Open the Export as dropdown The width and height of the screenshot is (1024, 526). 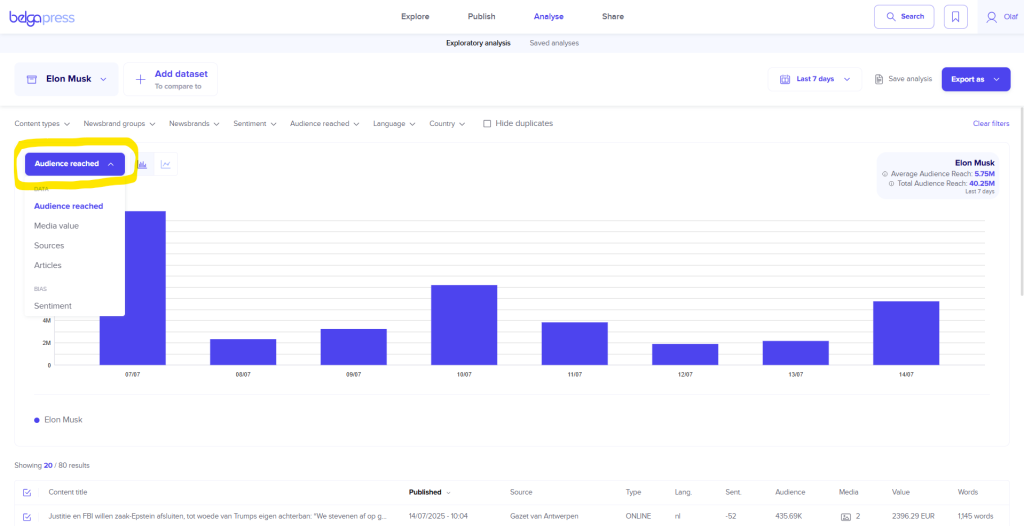coord(975,79)
